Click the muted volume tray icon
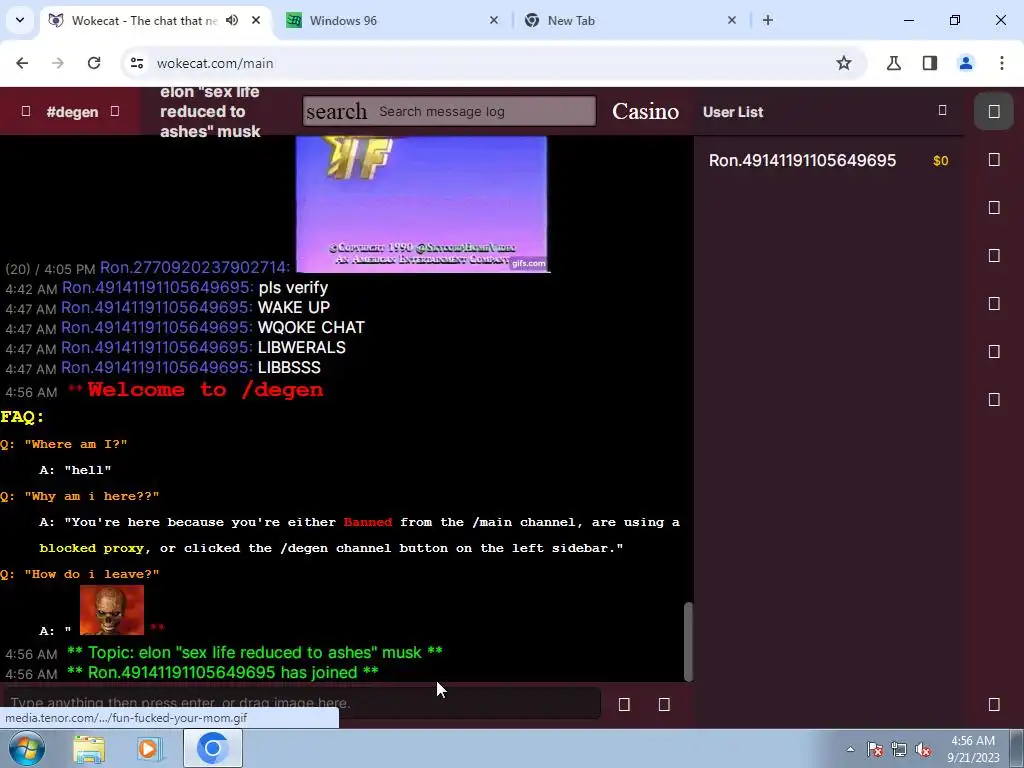1024x768 pixels. pyautogui.click(x=923, y=749)
